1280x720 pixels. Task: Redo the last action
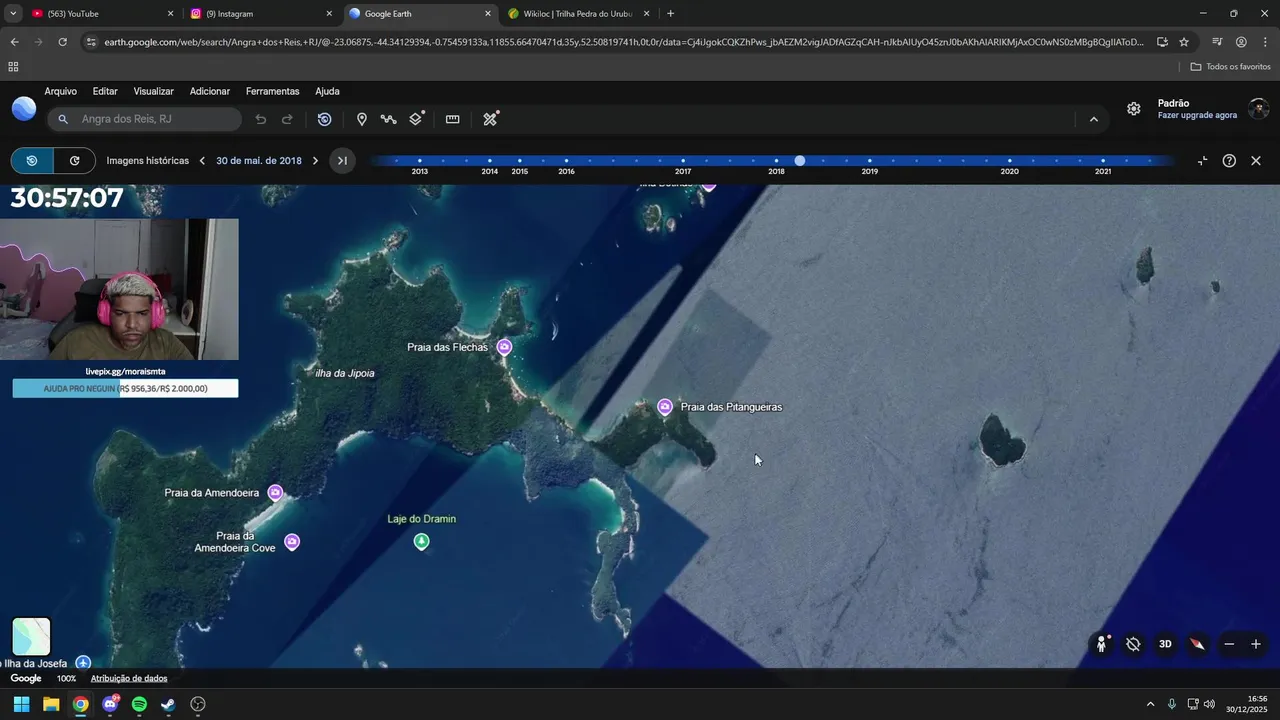287,119
